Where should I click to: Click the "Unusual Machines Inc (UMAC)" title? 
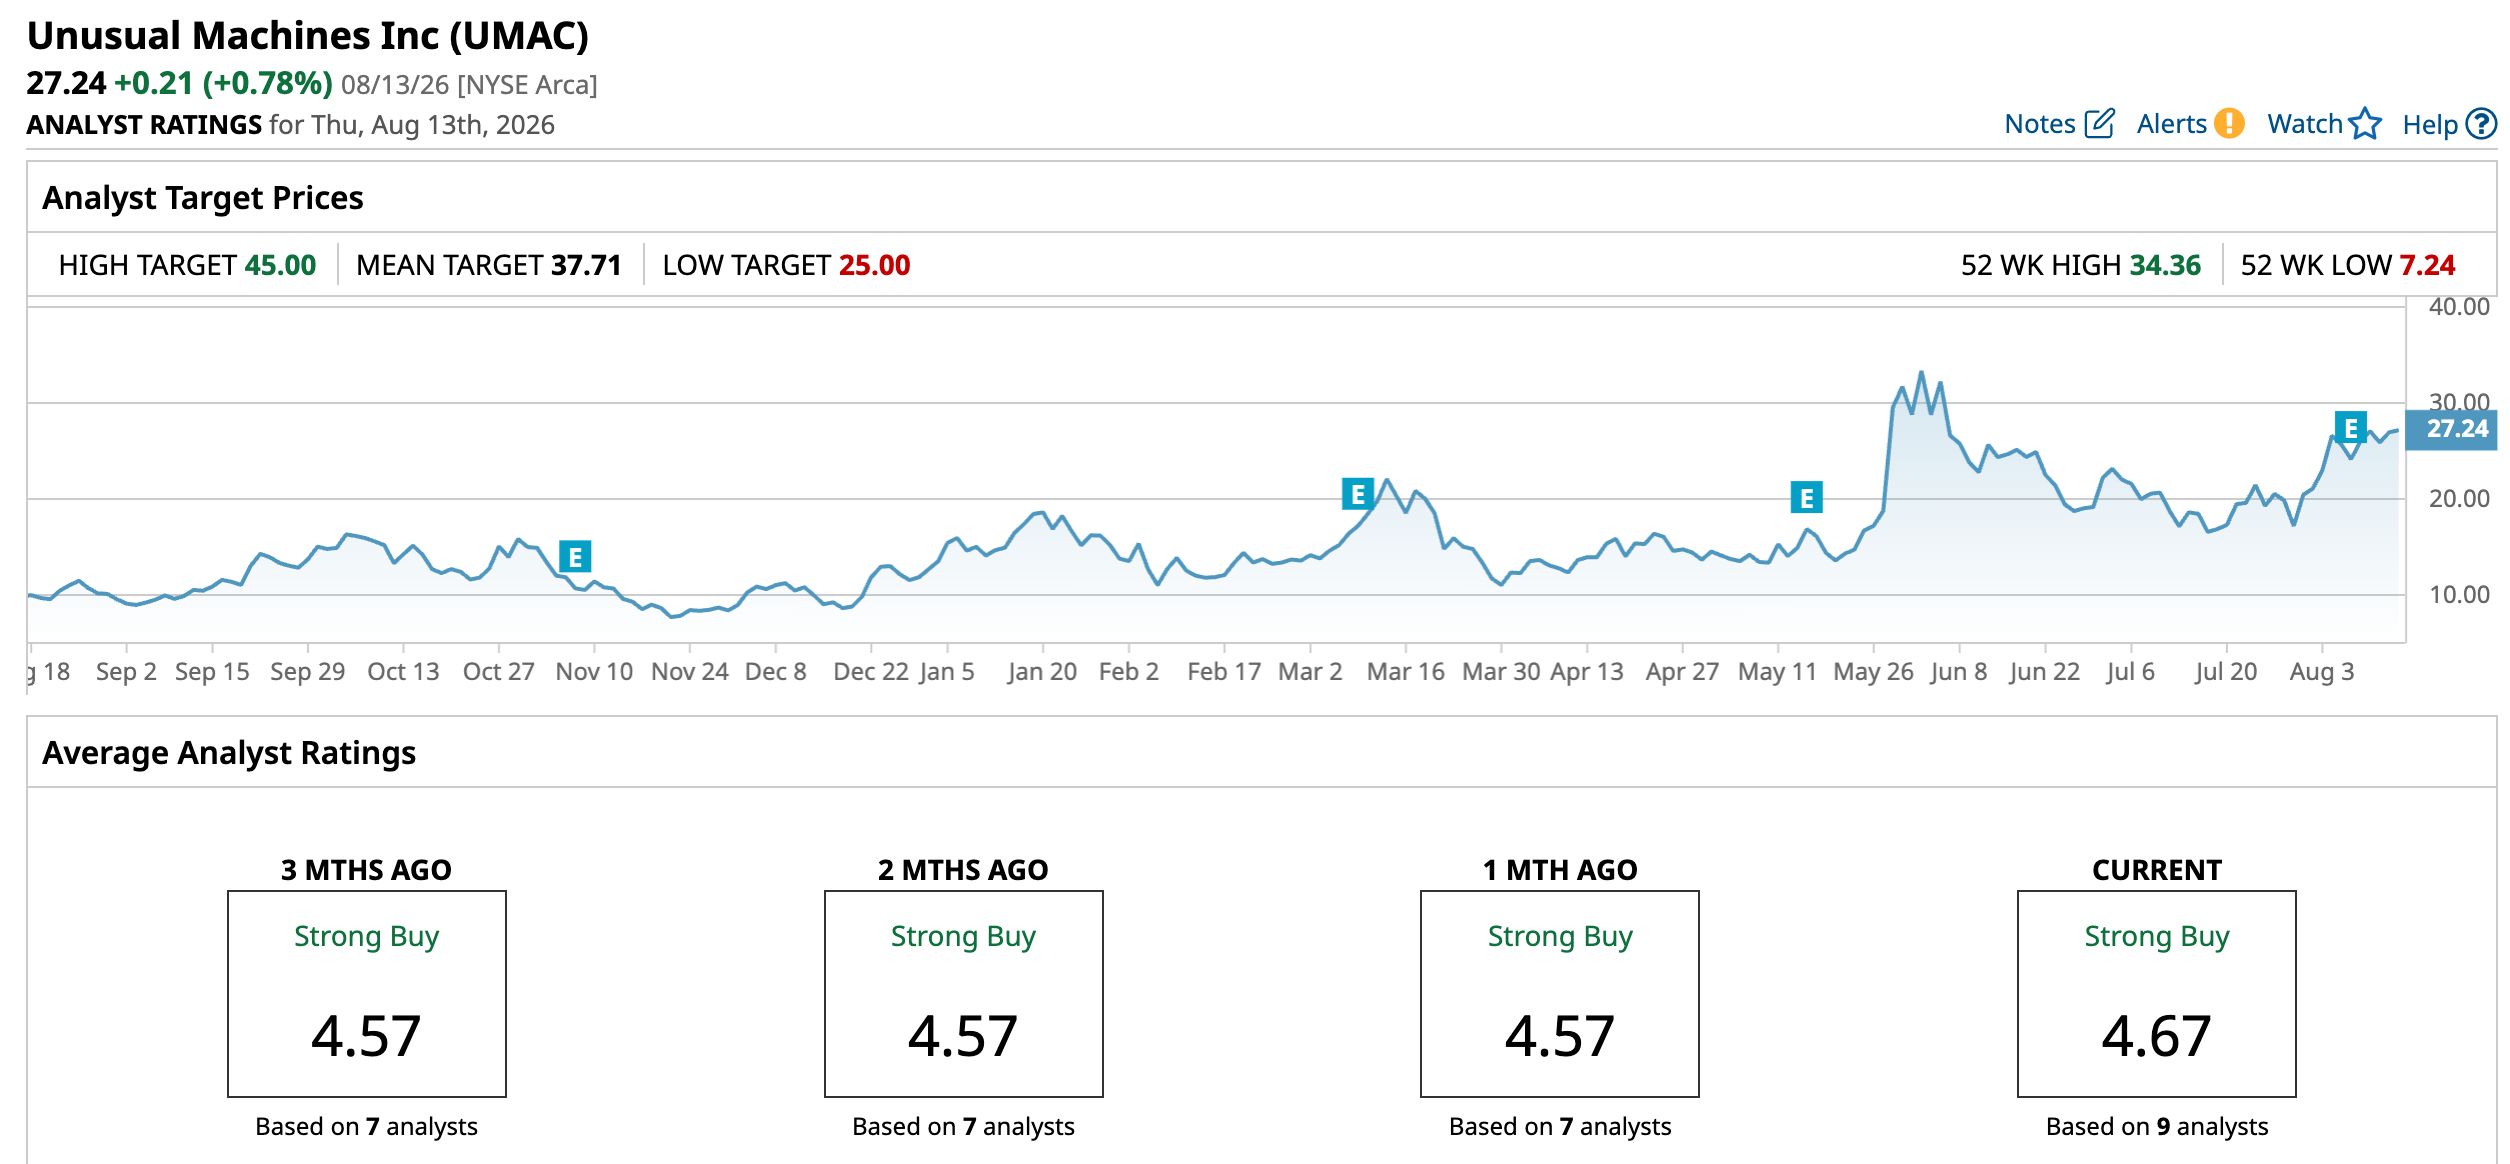click(308, 36)
